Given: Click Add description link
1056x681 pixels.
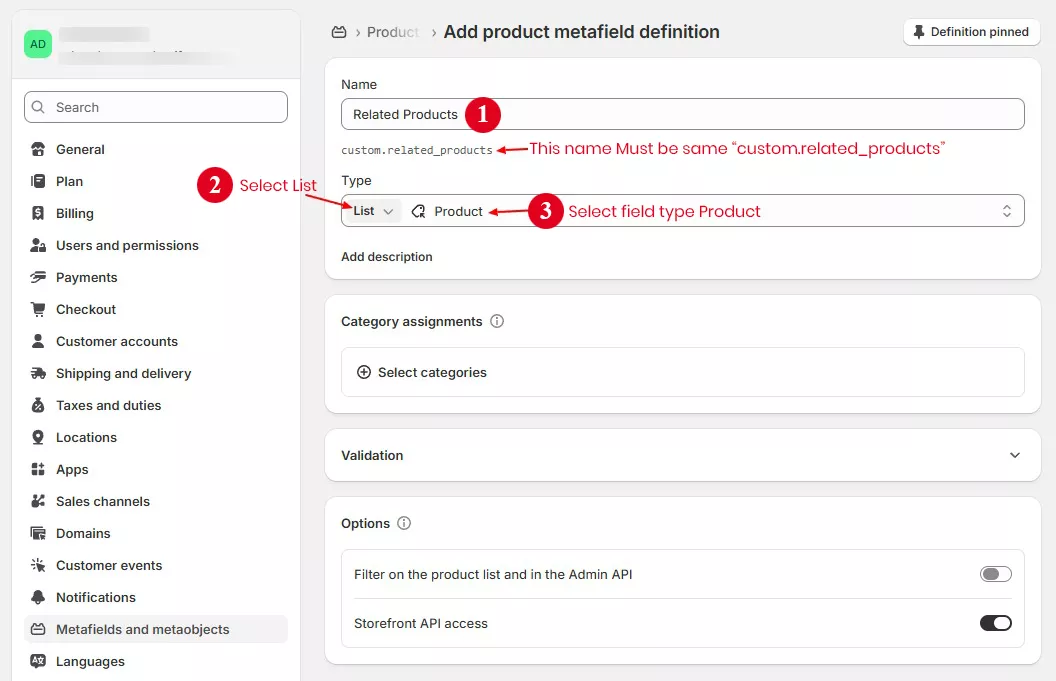Looking at the screenshot, I should tap(386, 257).
